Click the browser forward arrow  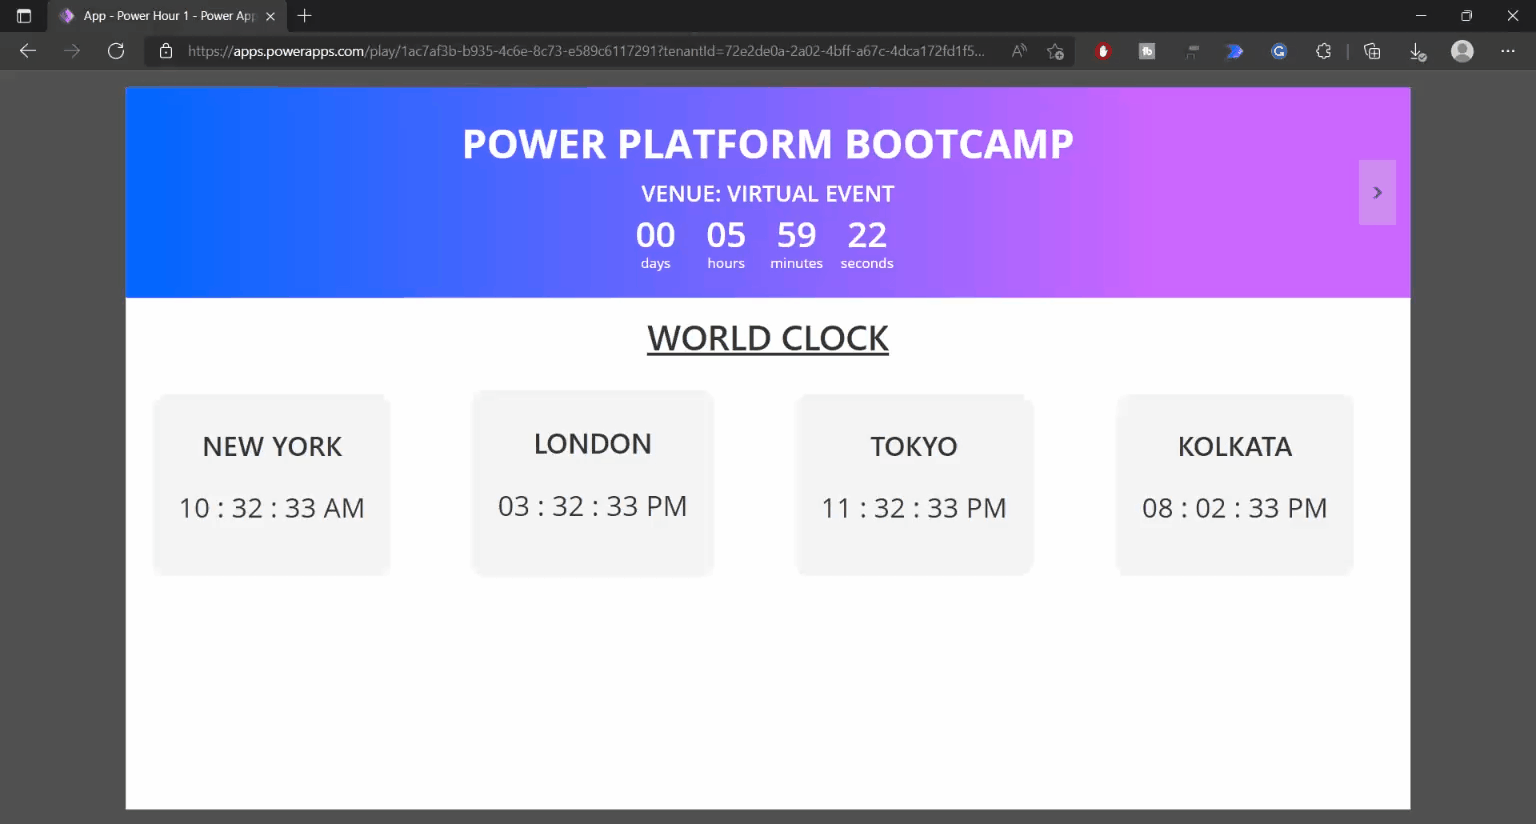tap(72, 51)
